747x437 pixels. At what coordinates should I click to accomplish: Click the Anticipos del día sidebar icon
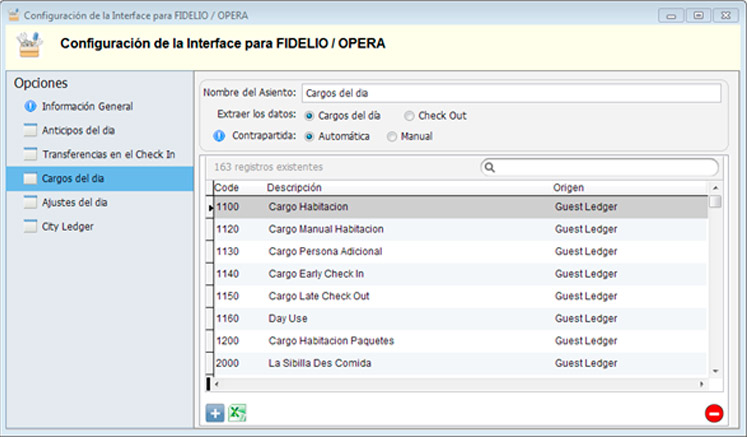pyautogui.click(x=29, y=130)
